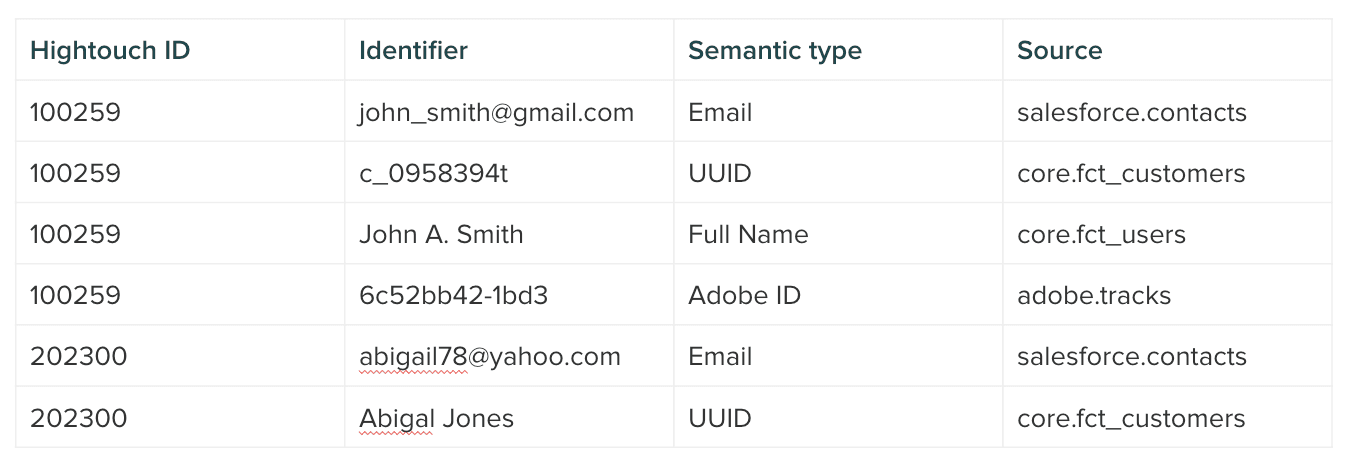
Task: Select the 6c52bb42-1bd3 identifier cell
Action: (x=453, y=295)
